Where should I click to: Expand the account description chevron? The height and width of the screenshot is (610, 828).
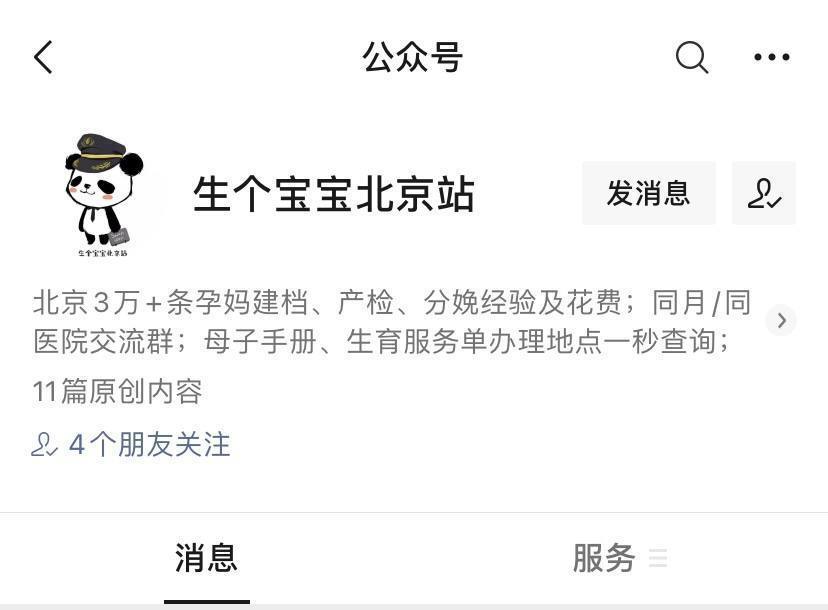point(782,320)
